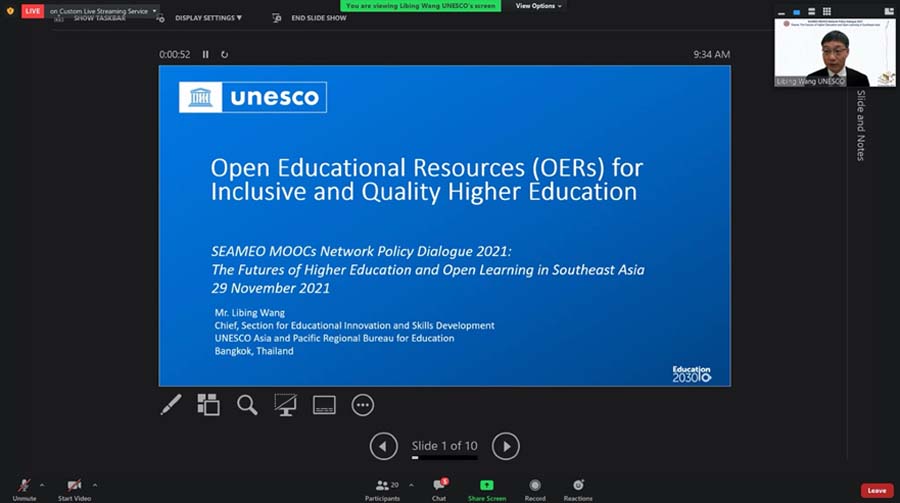Start recording with the Record button
Screen dimensions: 900x503
pyautogui.click(x=535, y=490)
